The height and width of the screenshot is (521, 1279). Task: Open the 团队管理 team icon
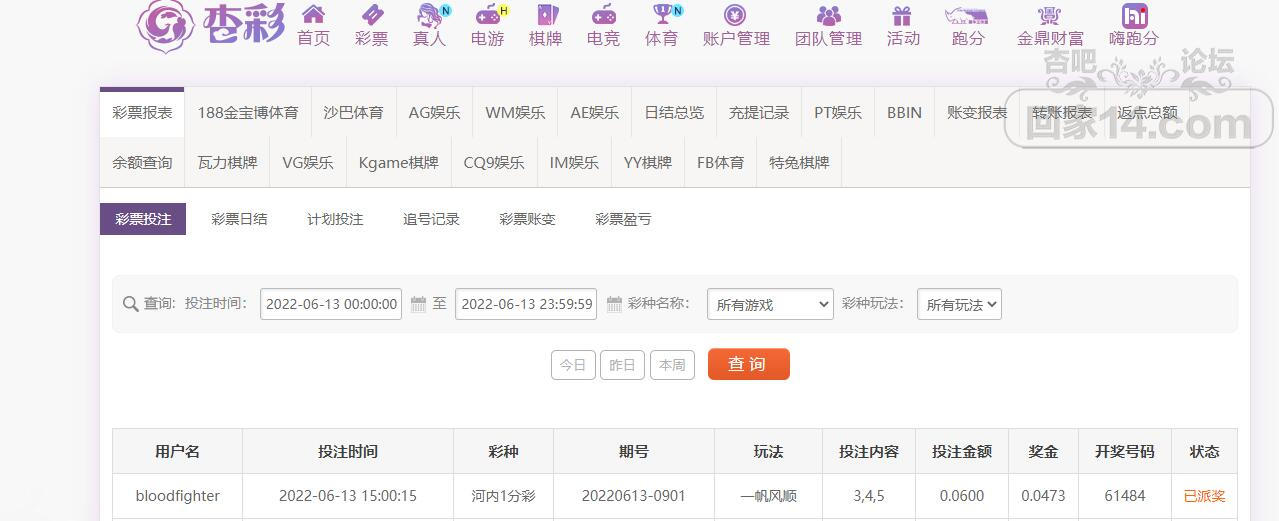point(828,15)
